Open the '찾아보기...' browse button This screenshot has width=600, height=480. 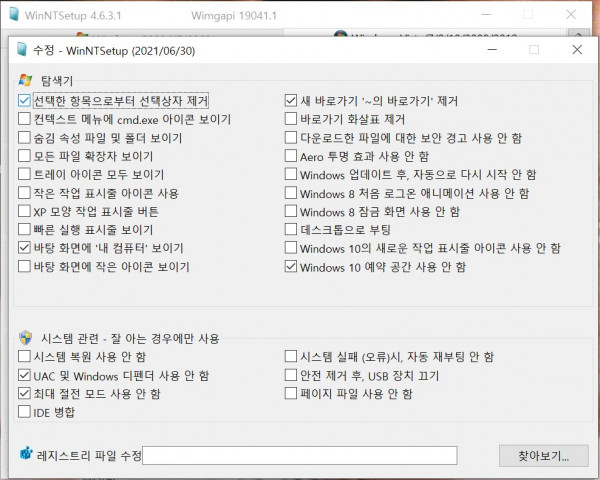tap(543, 456)
